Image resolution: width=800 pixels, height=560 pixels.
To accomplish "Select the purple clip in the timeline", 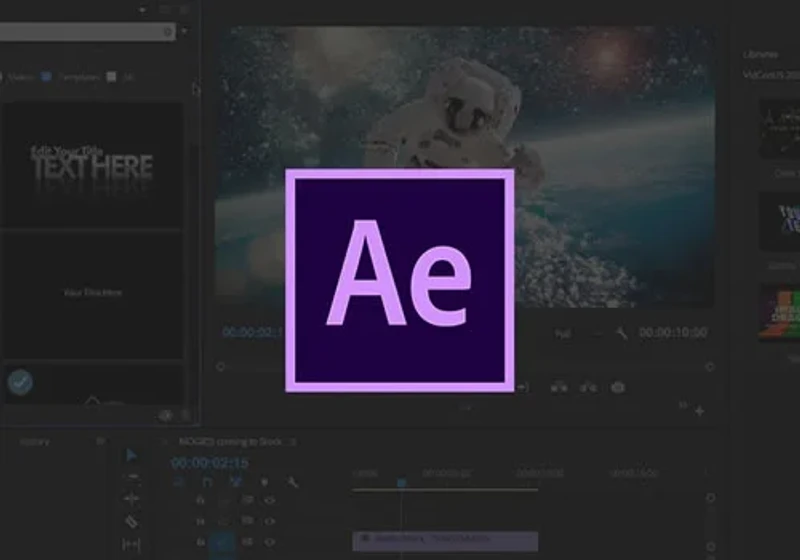I will tap(445, 541).
